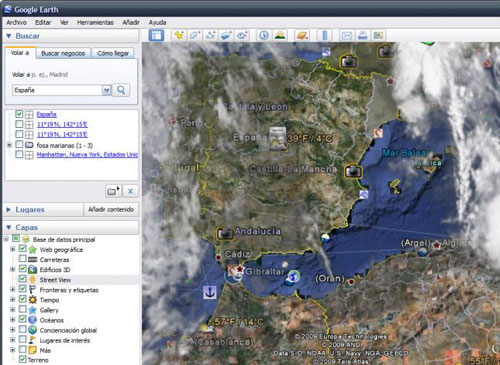This screenshot has height=365, width=500.
Task: Click the Tiempo sun layer icon
Action: click(32, 300)
